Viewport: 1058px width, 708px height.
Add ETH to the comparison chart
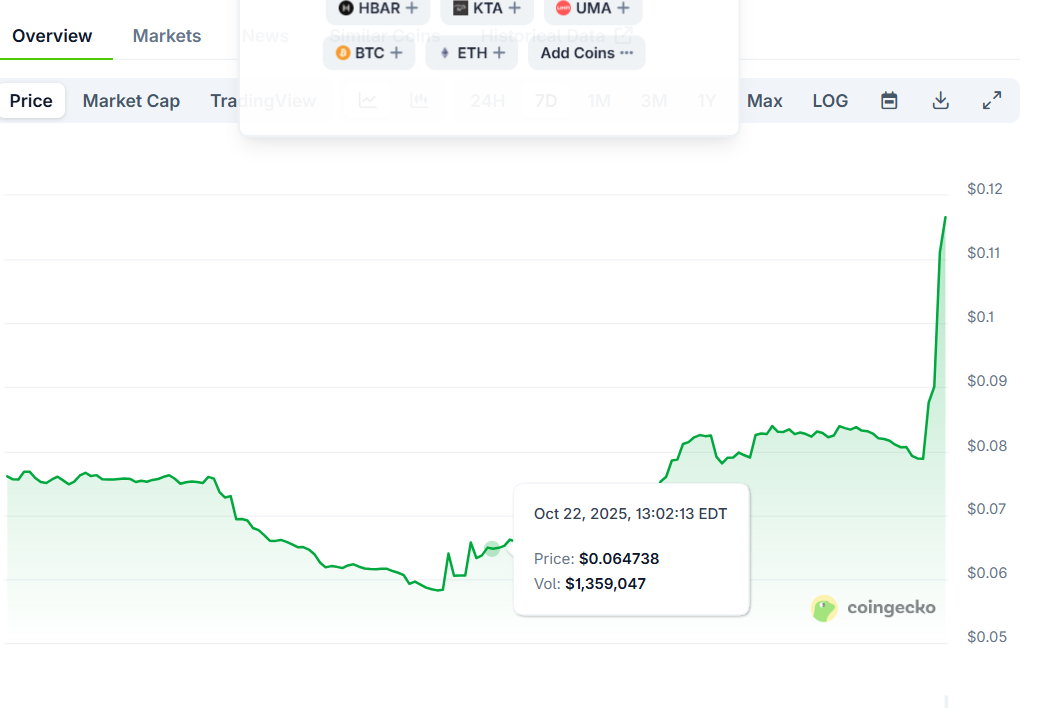(x=472, y=53)
